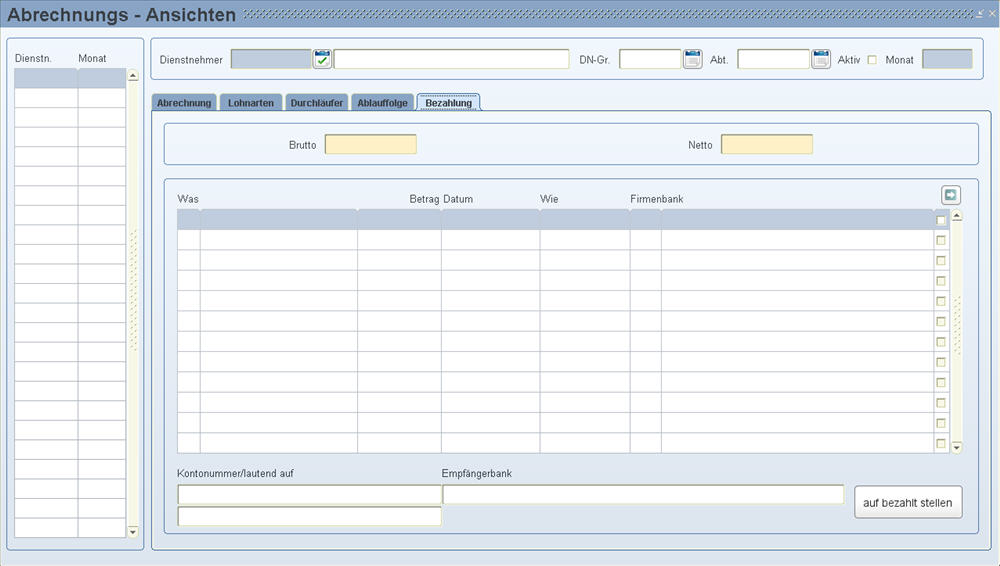Click into the Empfängerbank field
This screenshot has width=1000, height=566.
[643, 495]
